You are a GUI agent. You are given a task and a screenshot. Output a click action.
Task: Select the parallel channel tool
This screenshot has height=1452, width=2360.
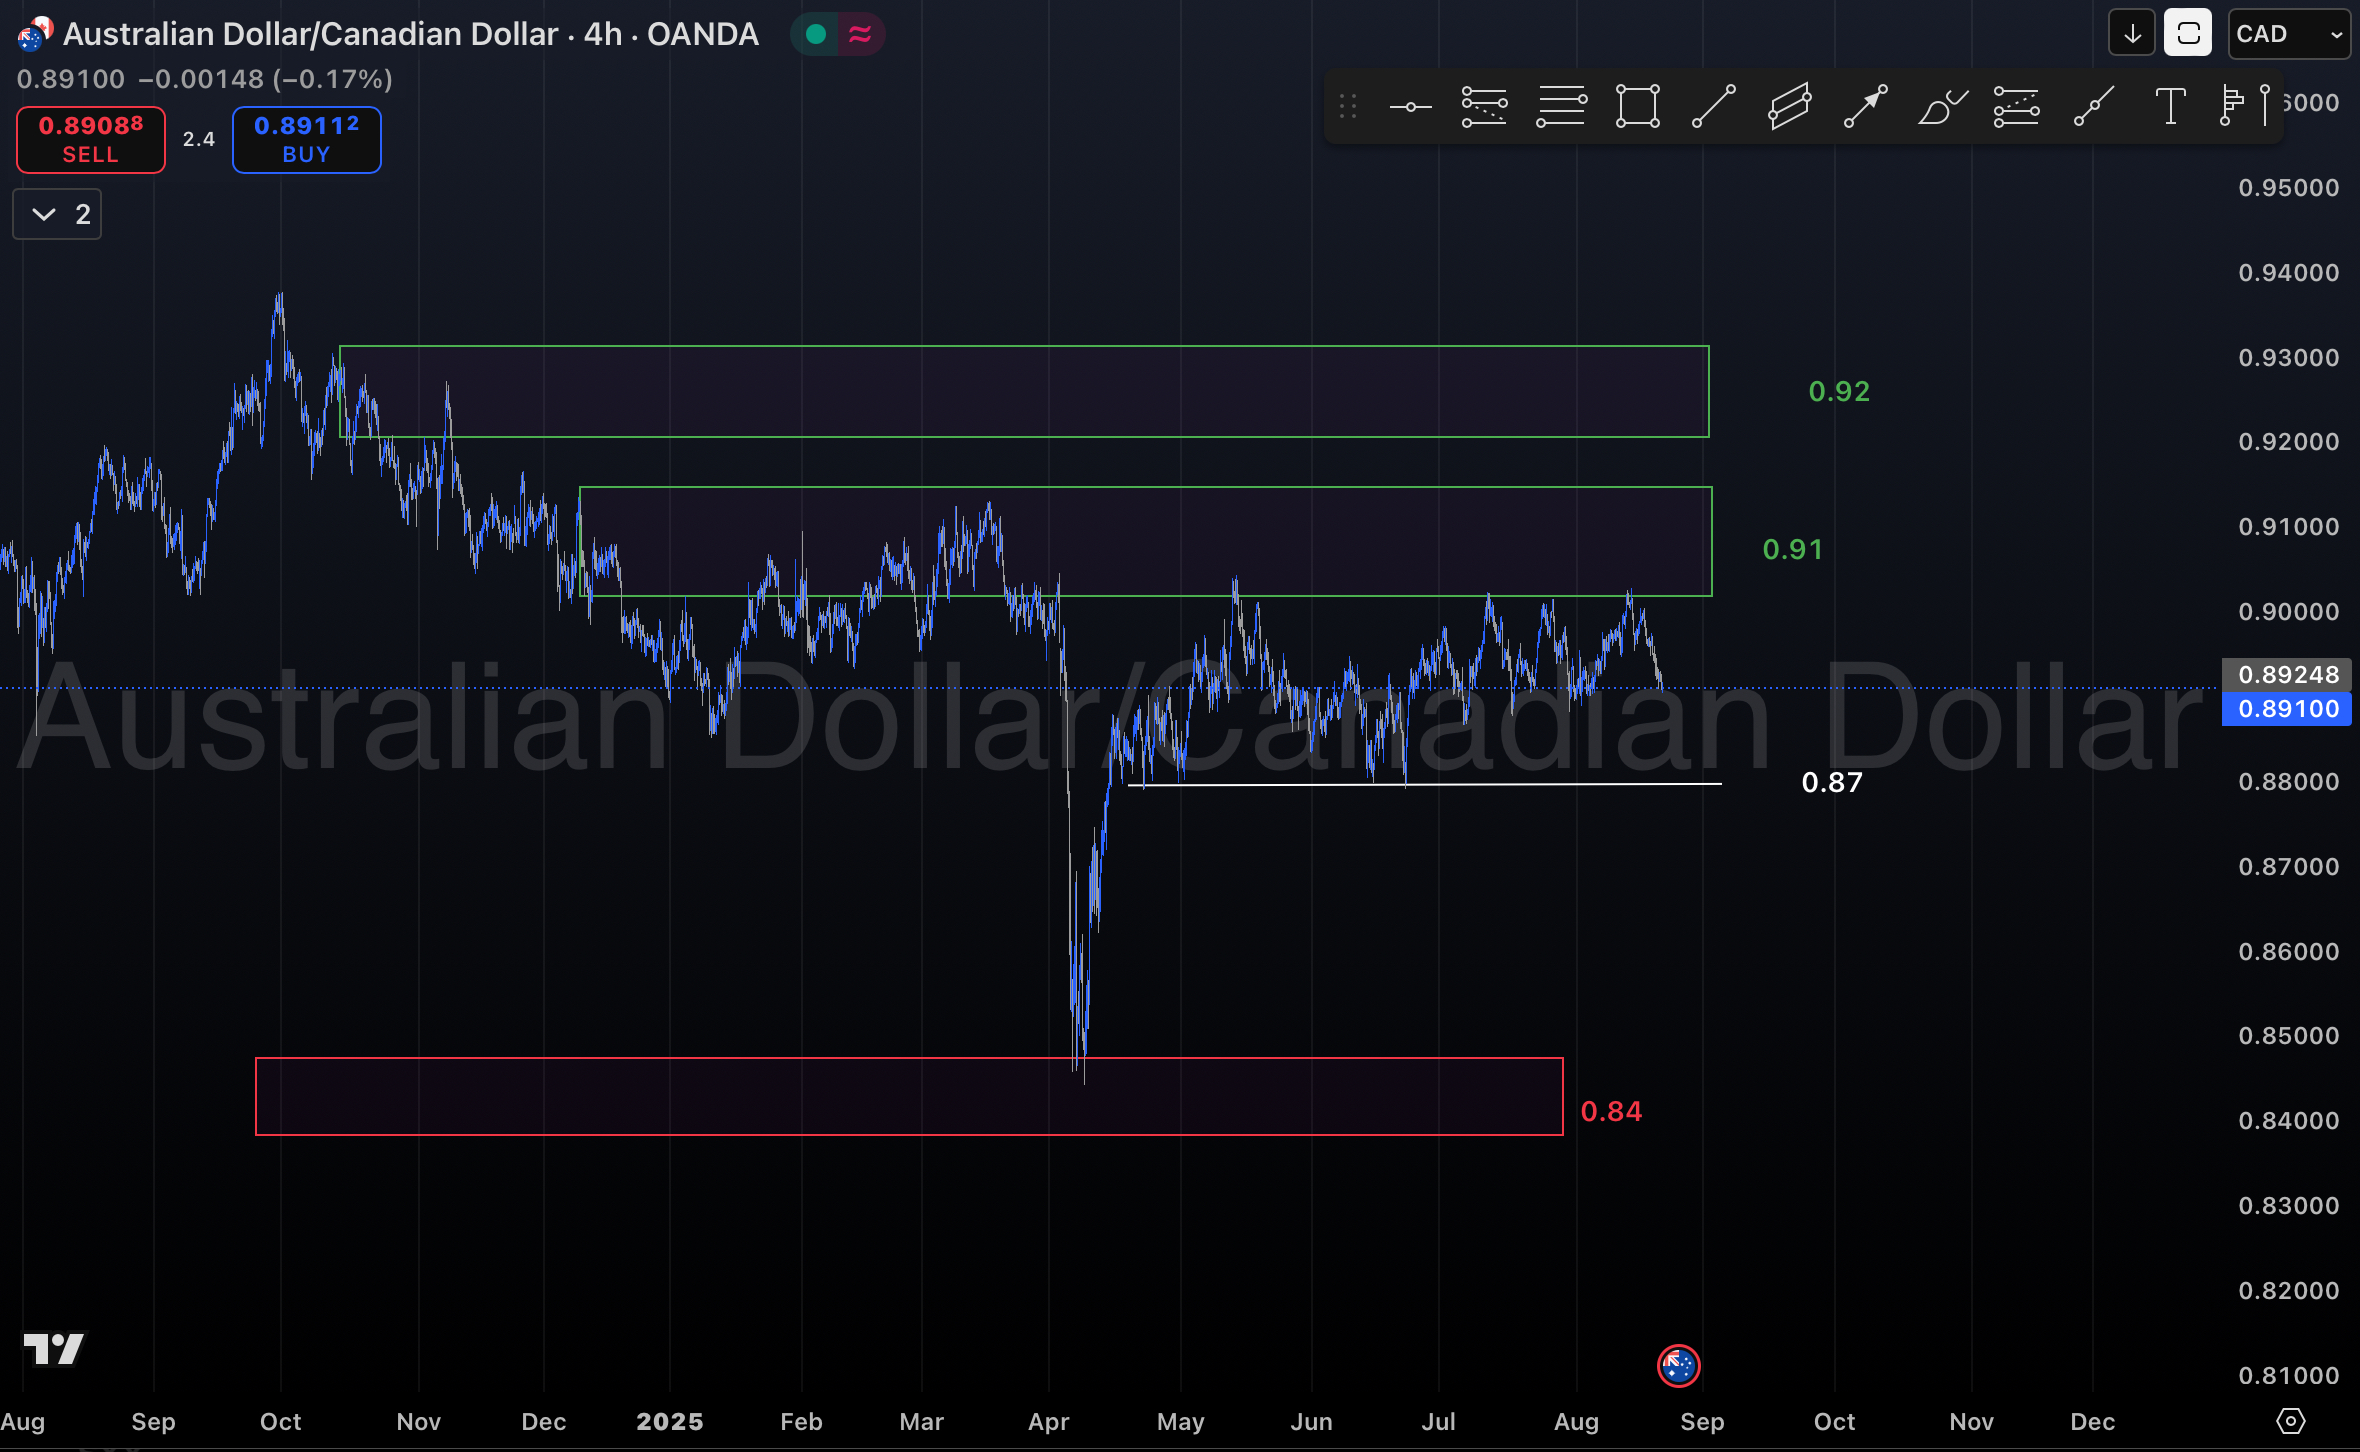pos(1789,107)
